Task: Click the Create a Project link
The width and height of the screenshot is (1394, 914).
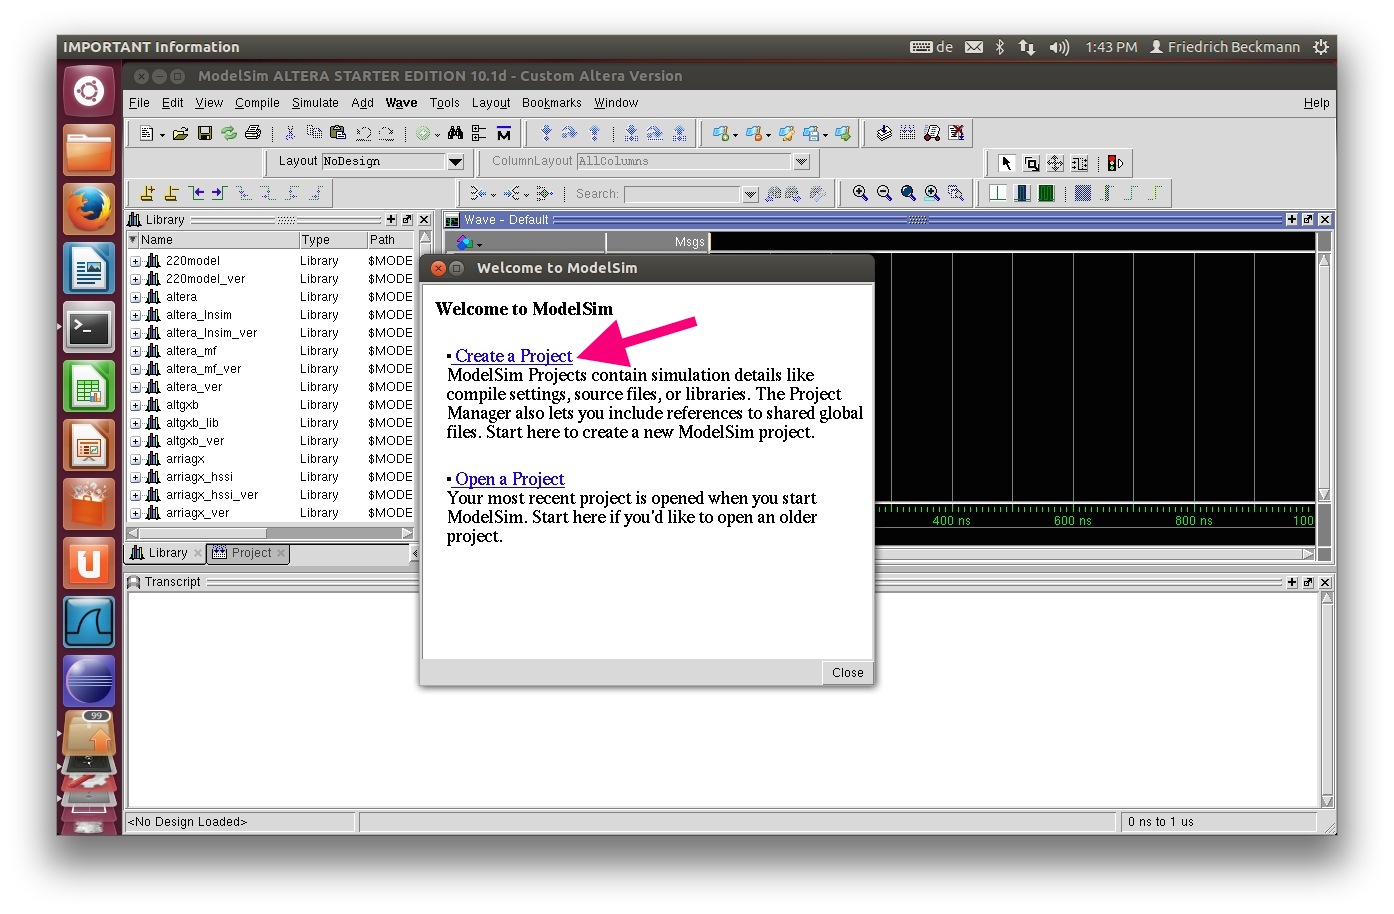Action: [513, 356]
